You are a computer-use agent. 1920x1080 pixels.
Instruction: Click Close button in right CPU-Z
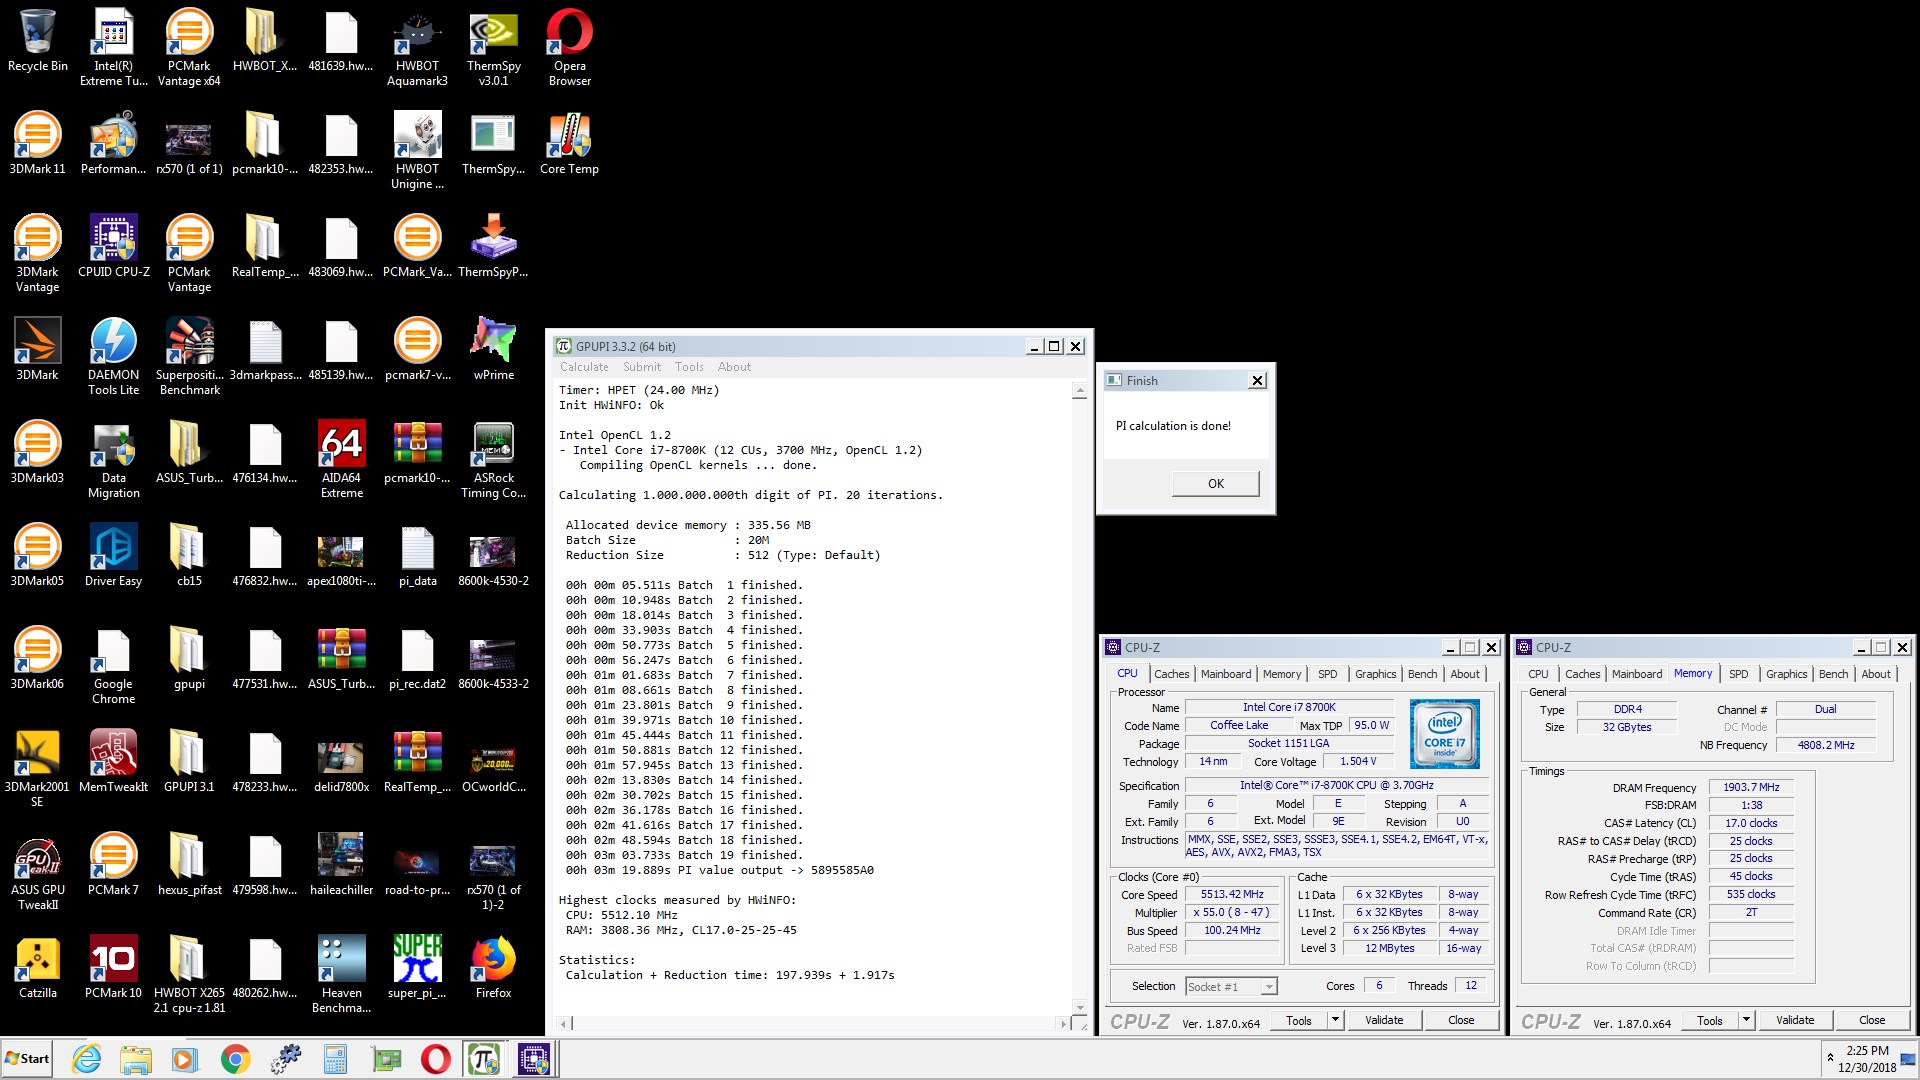tap(1872, 1020)
